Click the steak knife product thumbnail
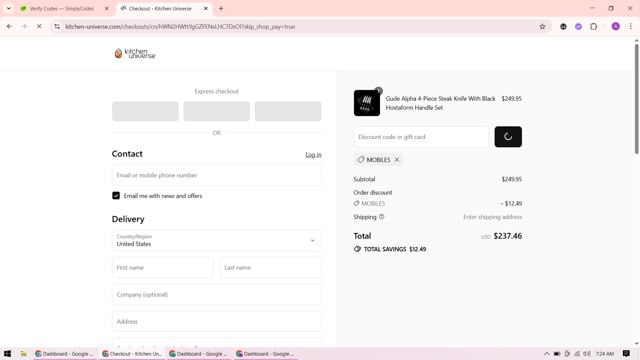 (367, 103)
